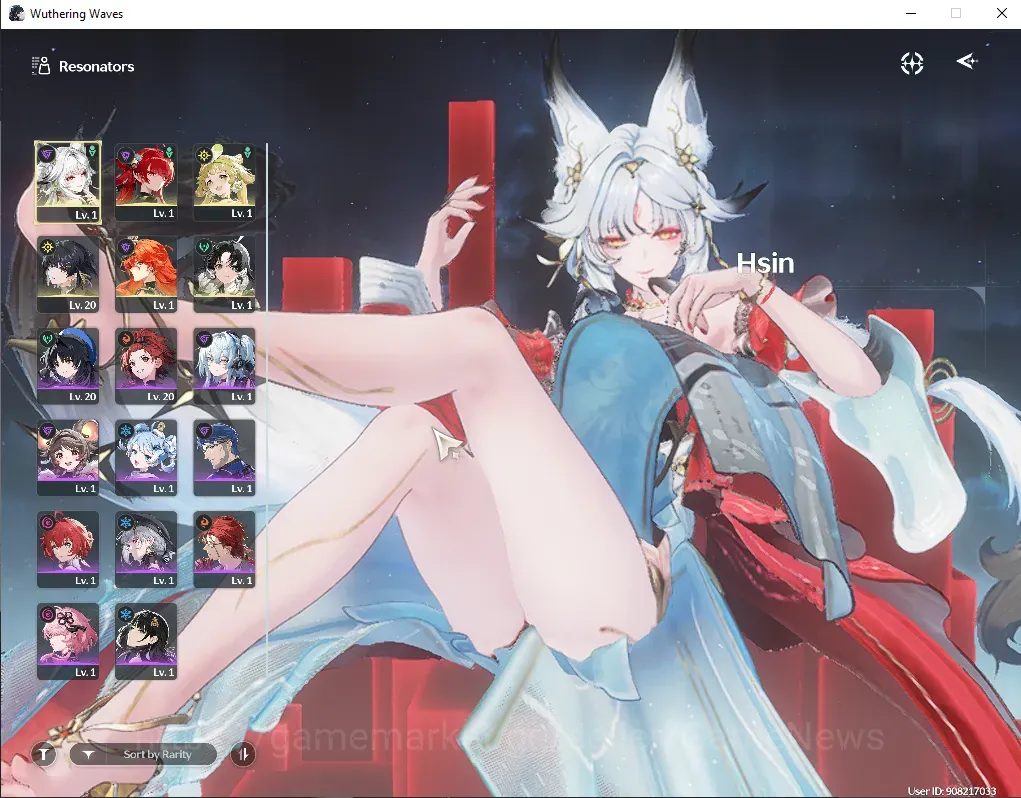The image size is (1021, 798).
Task: Open the compass-style icon in the top right
Action: point(912,63)
